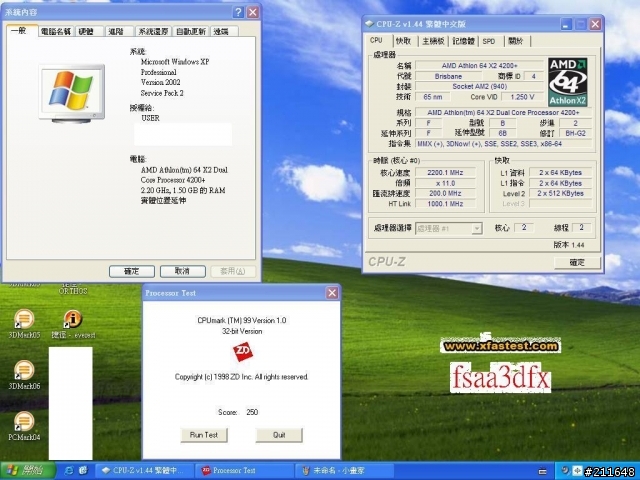640x480 pixels.
Task: Click the help question mark in System Properties
Action: (x=238, y=12)
